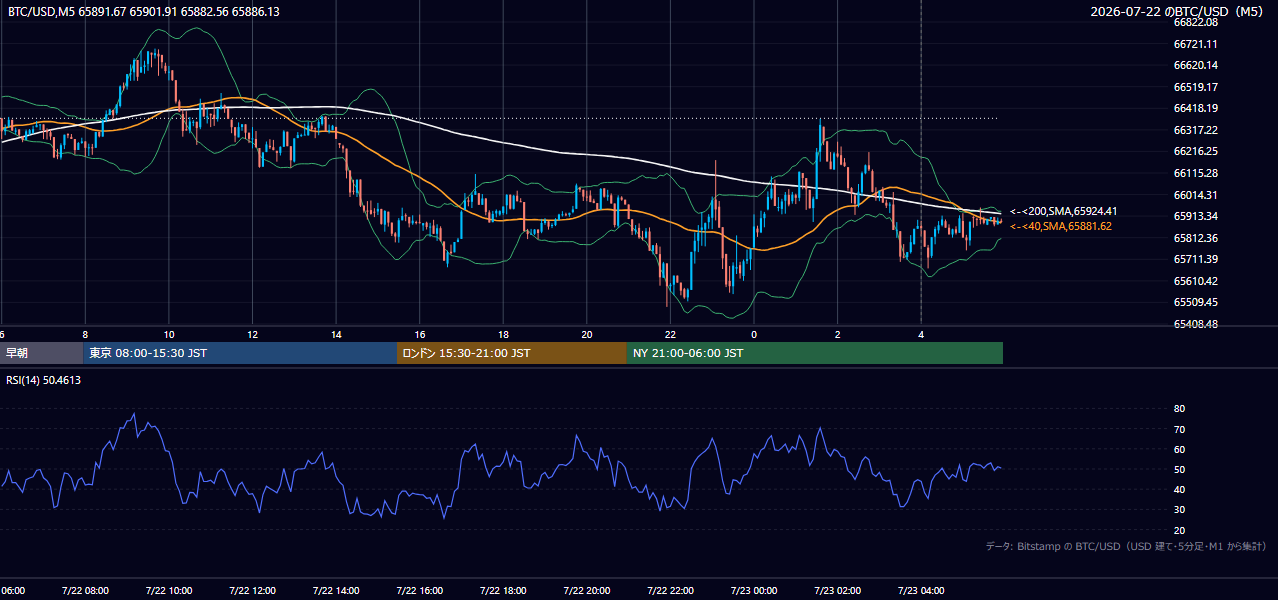Click the 200 SMA label 65924.41
Image resolution: width=1278 pixels, height=600 pixels.
pyautogui.click(x=1063, y=212)
